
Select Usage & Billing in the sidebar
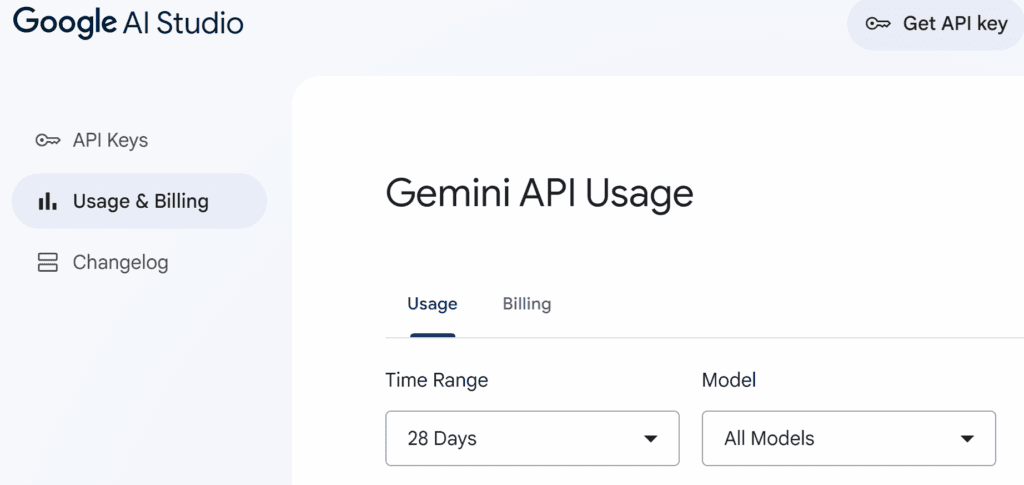(140, 201)
